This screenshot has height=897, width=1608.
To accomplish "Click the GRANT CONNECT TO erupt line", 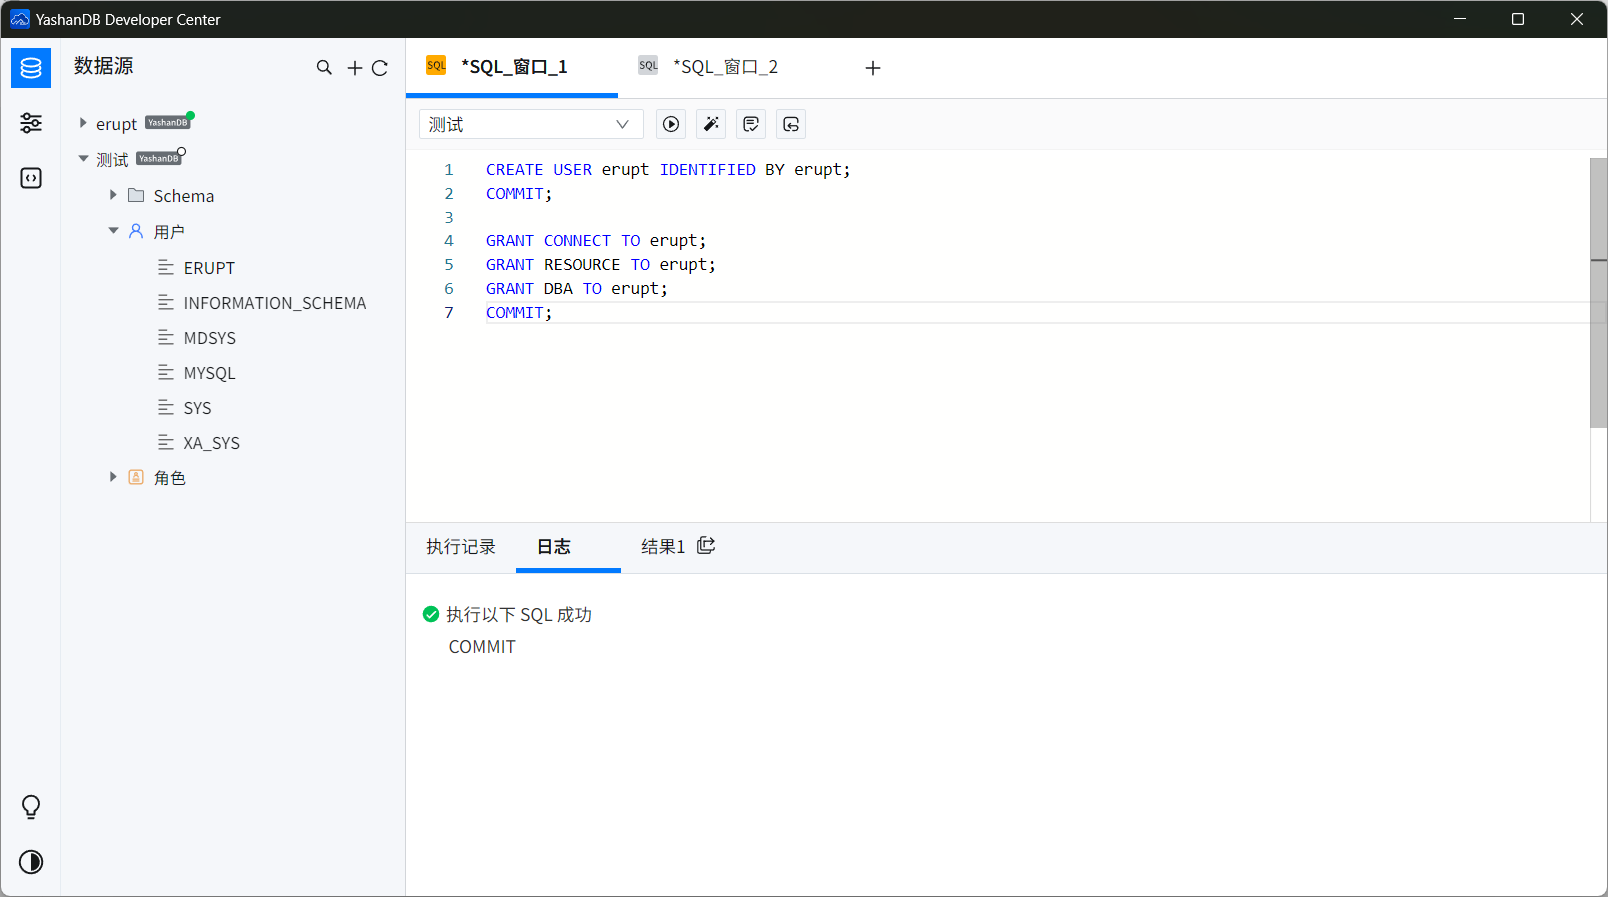I will pyautogui.click(x=596, y=241).
